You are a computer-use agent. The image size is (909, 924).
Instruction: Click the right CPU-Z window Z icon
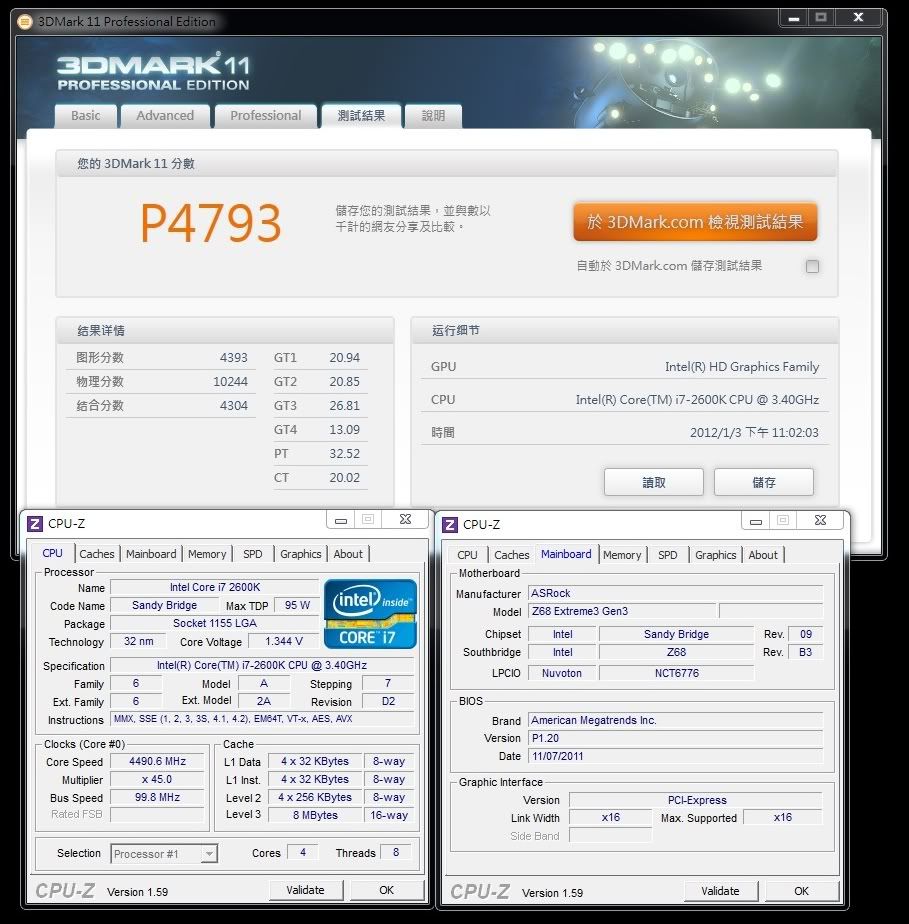449,524
